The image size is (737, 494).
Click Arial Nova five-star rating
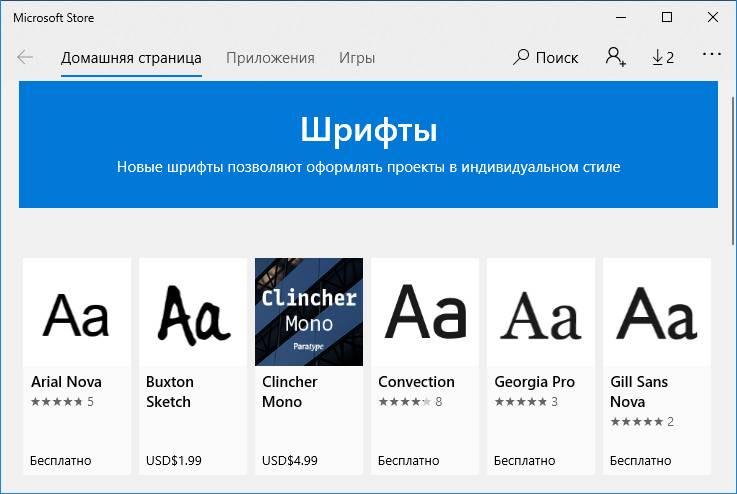[62, 402]
